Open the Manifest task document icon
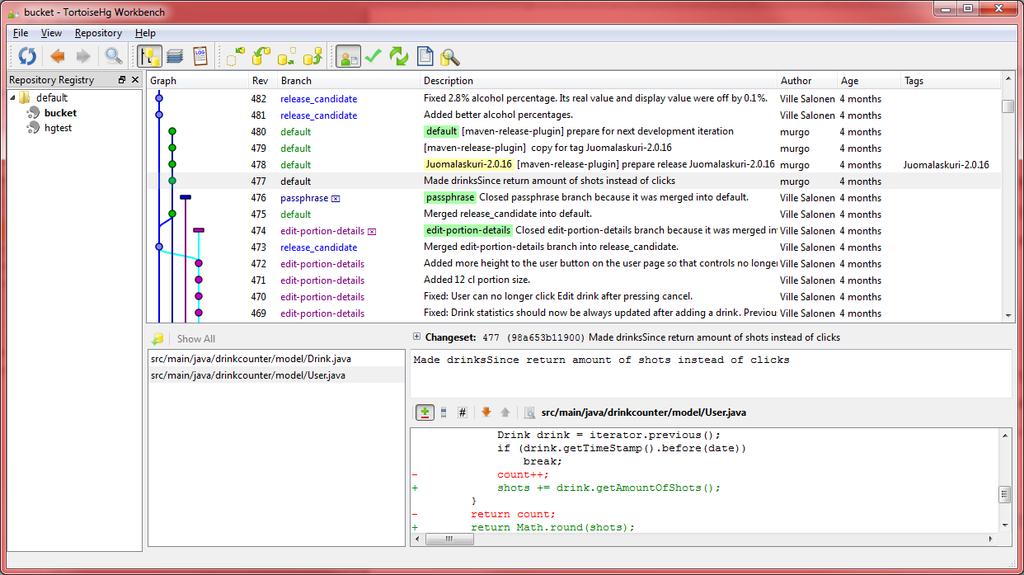Viewport: 1024px width, 575px height. pos(425,57)
